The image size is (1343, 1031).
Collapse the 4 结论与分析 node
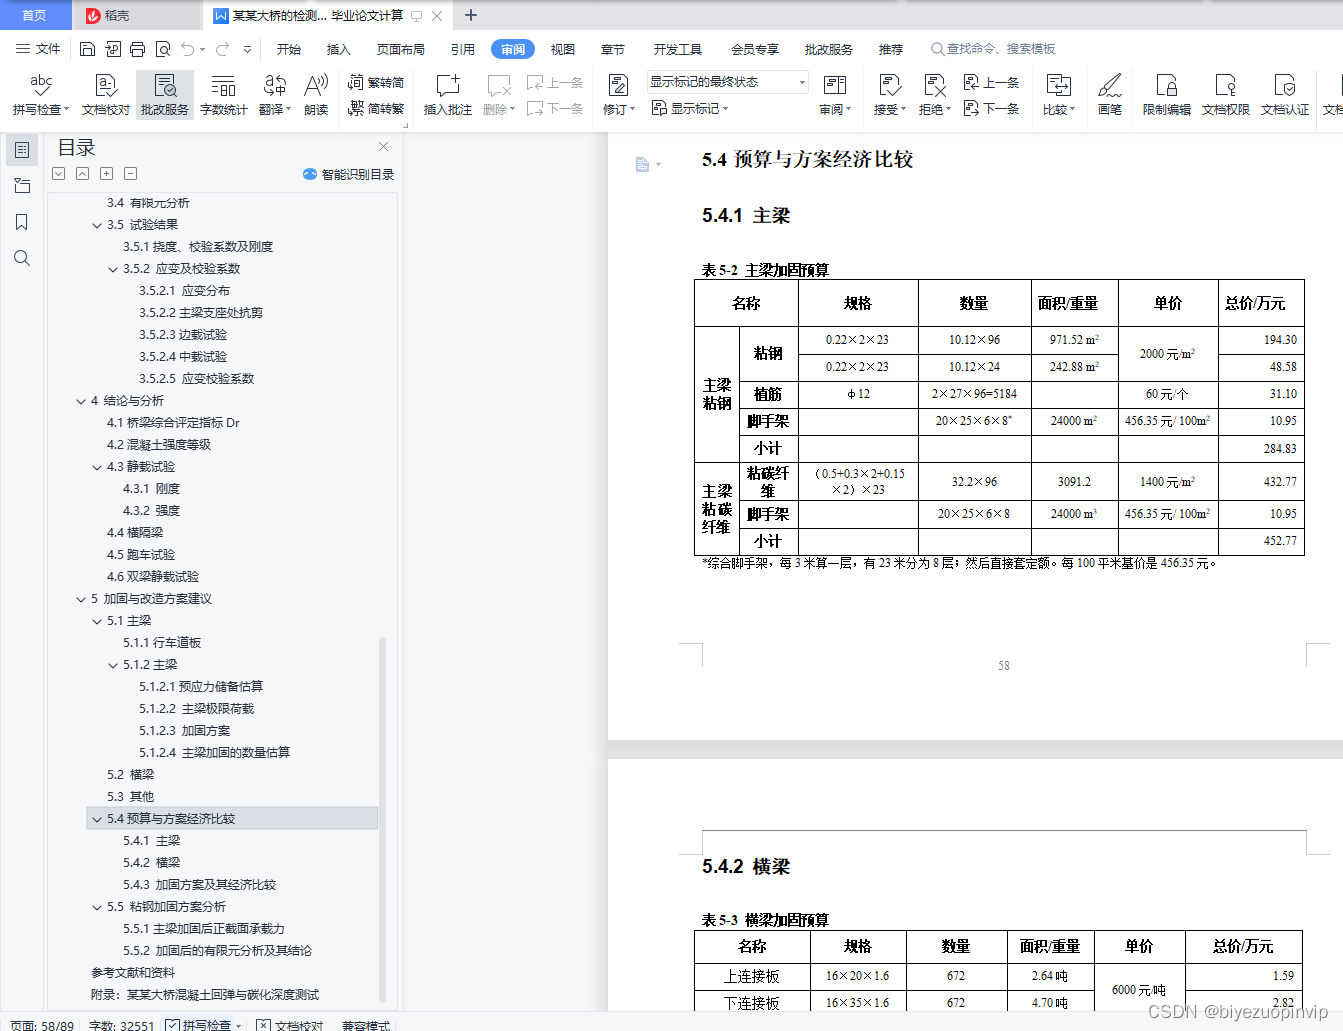81,401
